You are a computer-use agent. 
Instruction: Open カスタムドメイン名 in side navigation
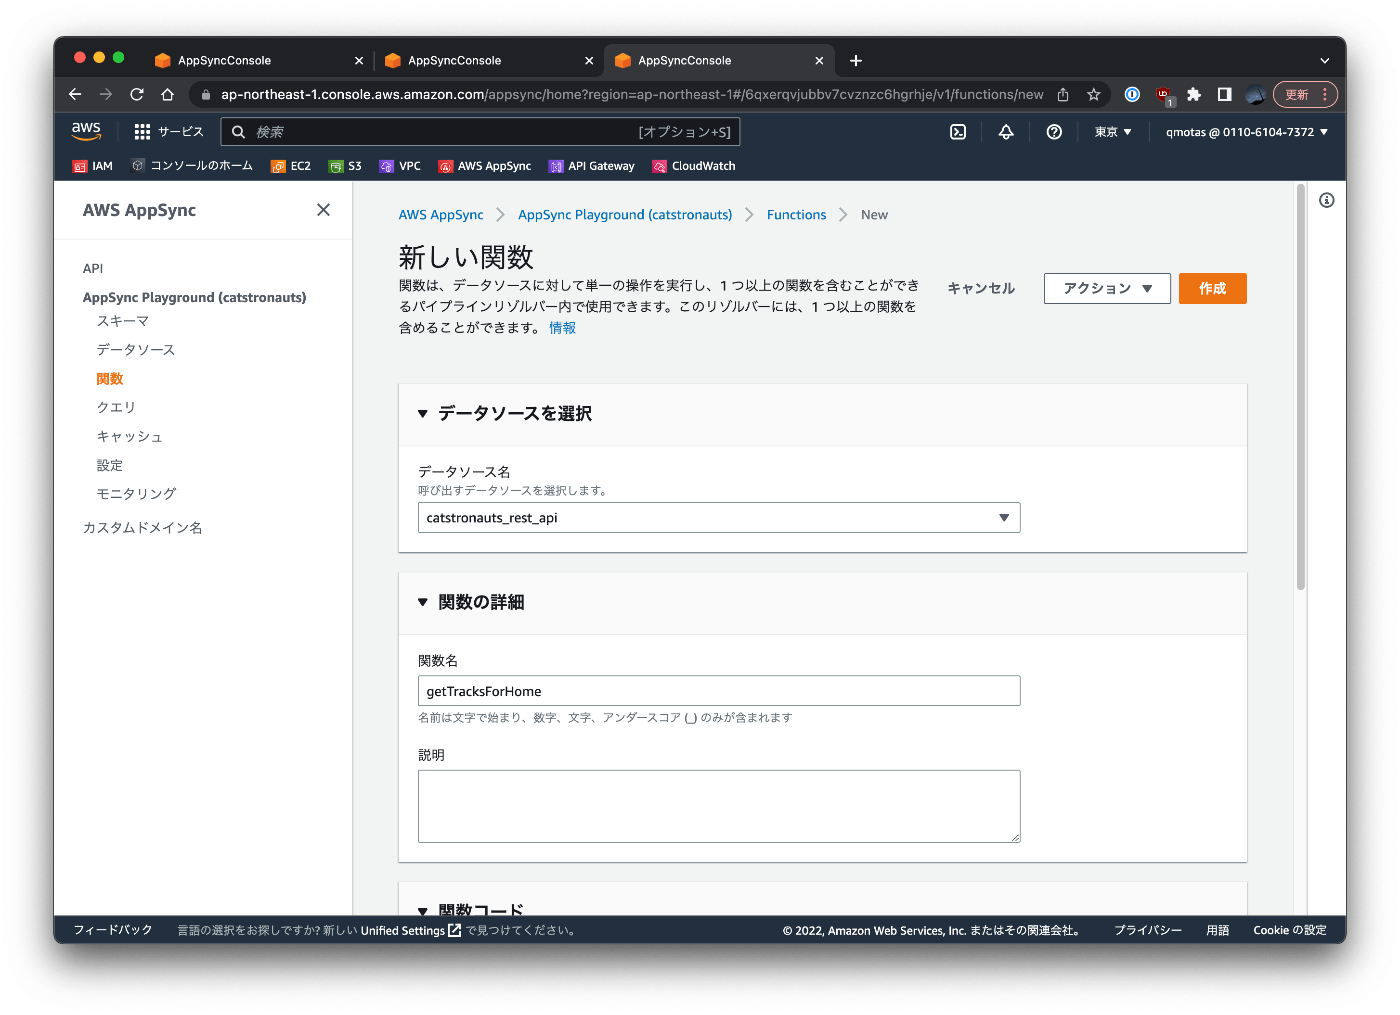click(143, 528)
